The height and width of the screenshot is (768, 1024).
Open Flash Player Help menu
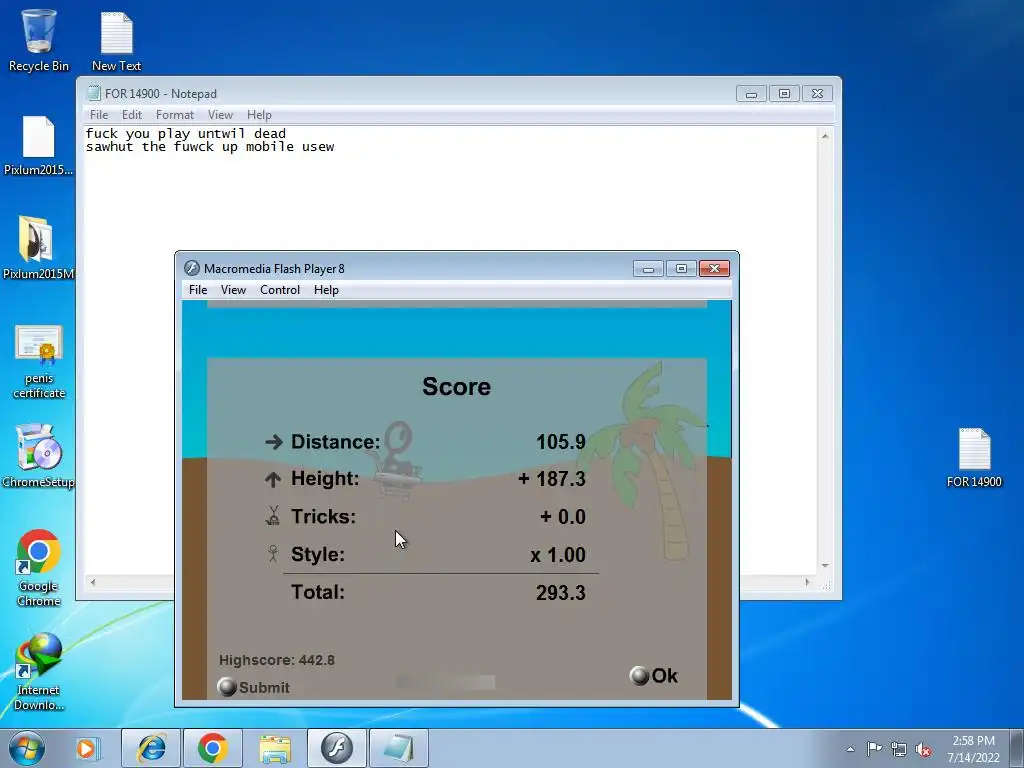click(x=326, y=290)
